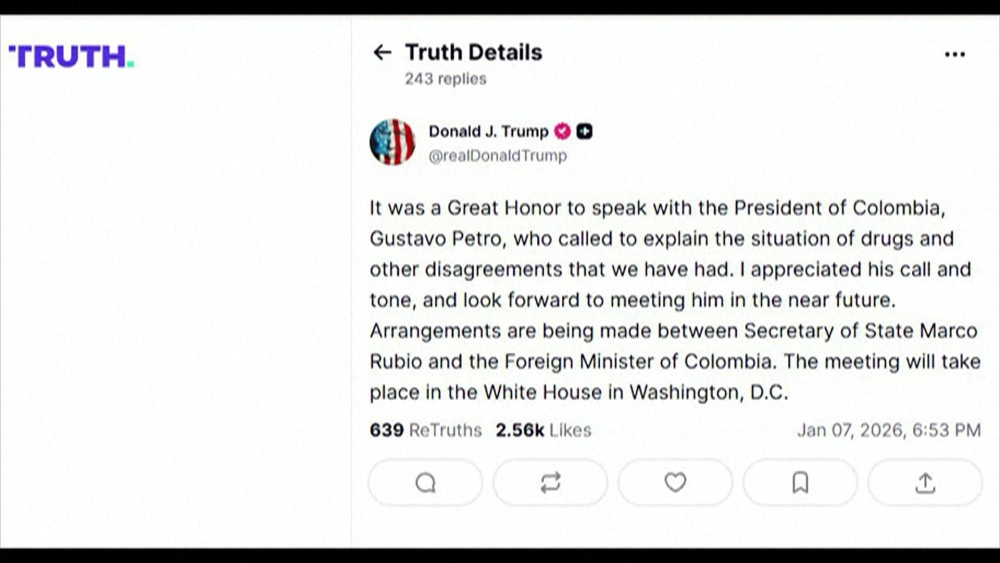Open the three-dot more options menu

point(955,54)
